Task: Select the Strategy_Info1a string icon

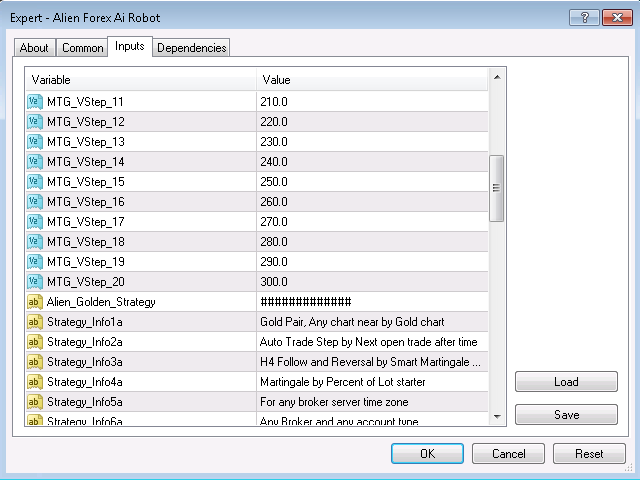Action: point(35,321)
